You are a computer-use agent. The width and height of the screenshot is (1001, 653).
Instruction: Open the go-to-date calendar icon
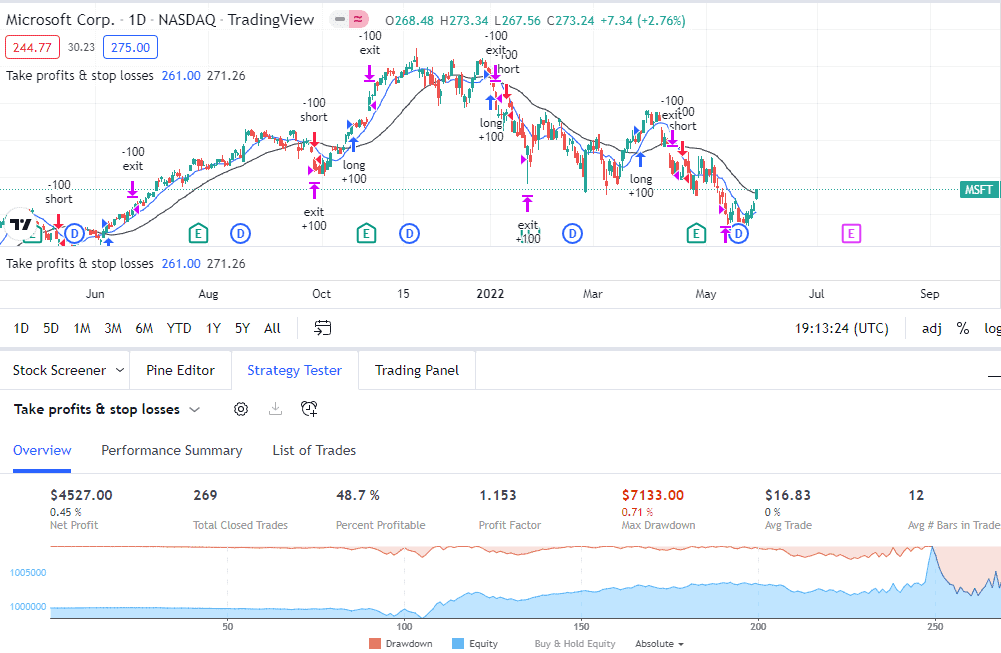pyautogui.click(x=323, y=328)
